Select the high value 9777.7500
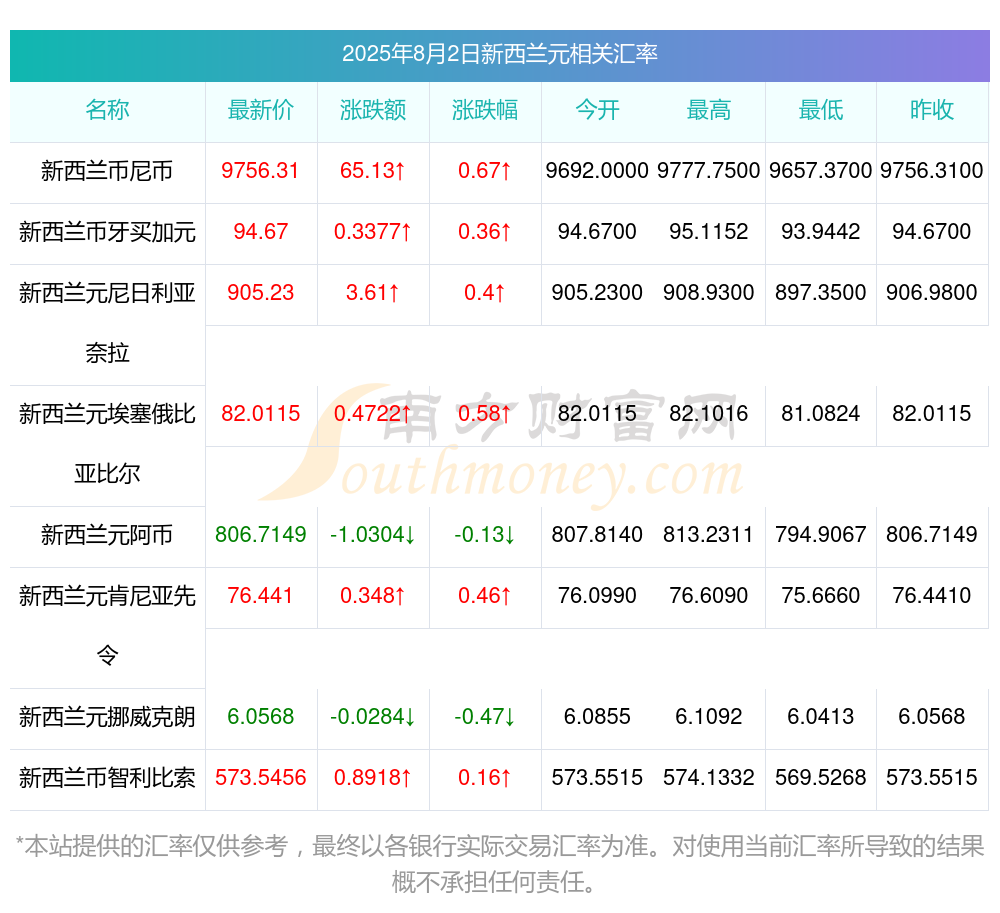 pyautogui.click(x=709, y=171)
